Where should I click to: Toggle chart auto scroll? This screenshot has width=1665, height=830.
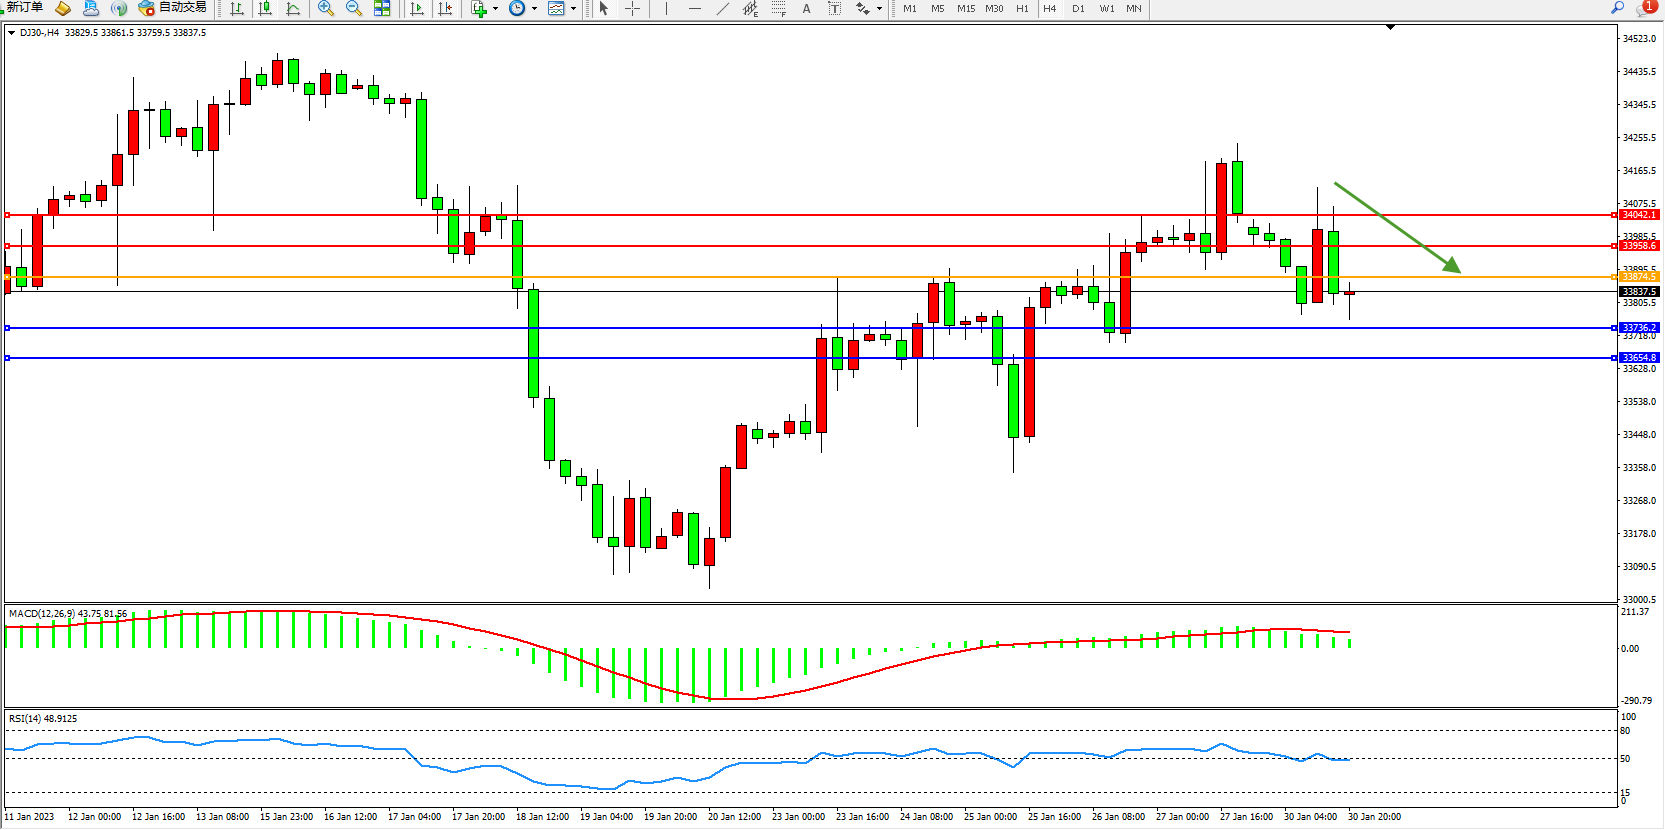(x=417, y=9)
